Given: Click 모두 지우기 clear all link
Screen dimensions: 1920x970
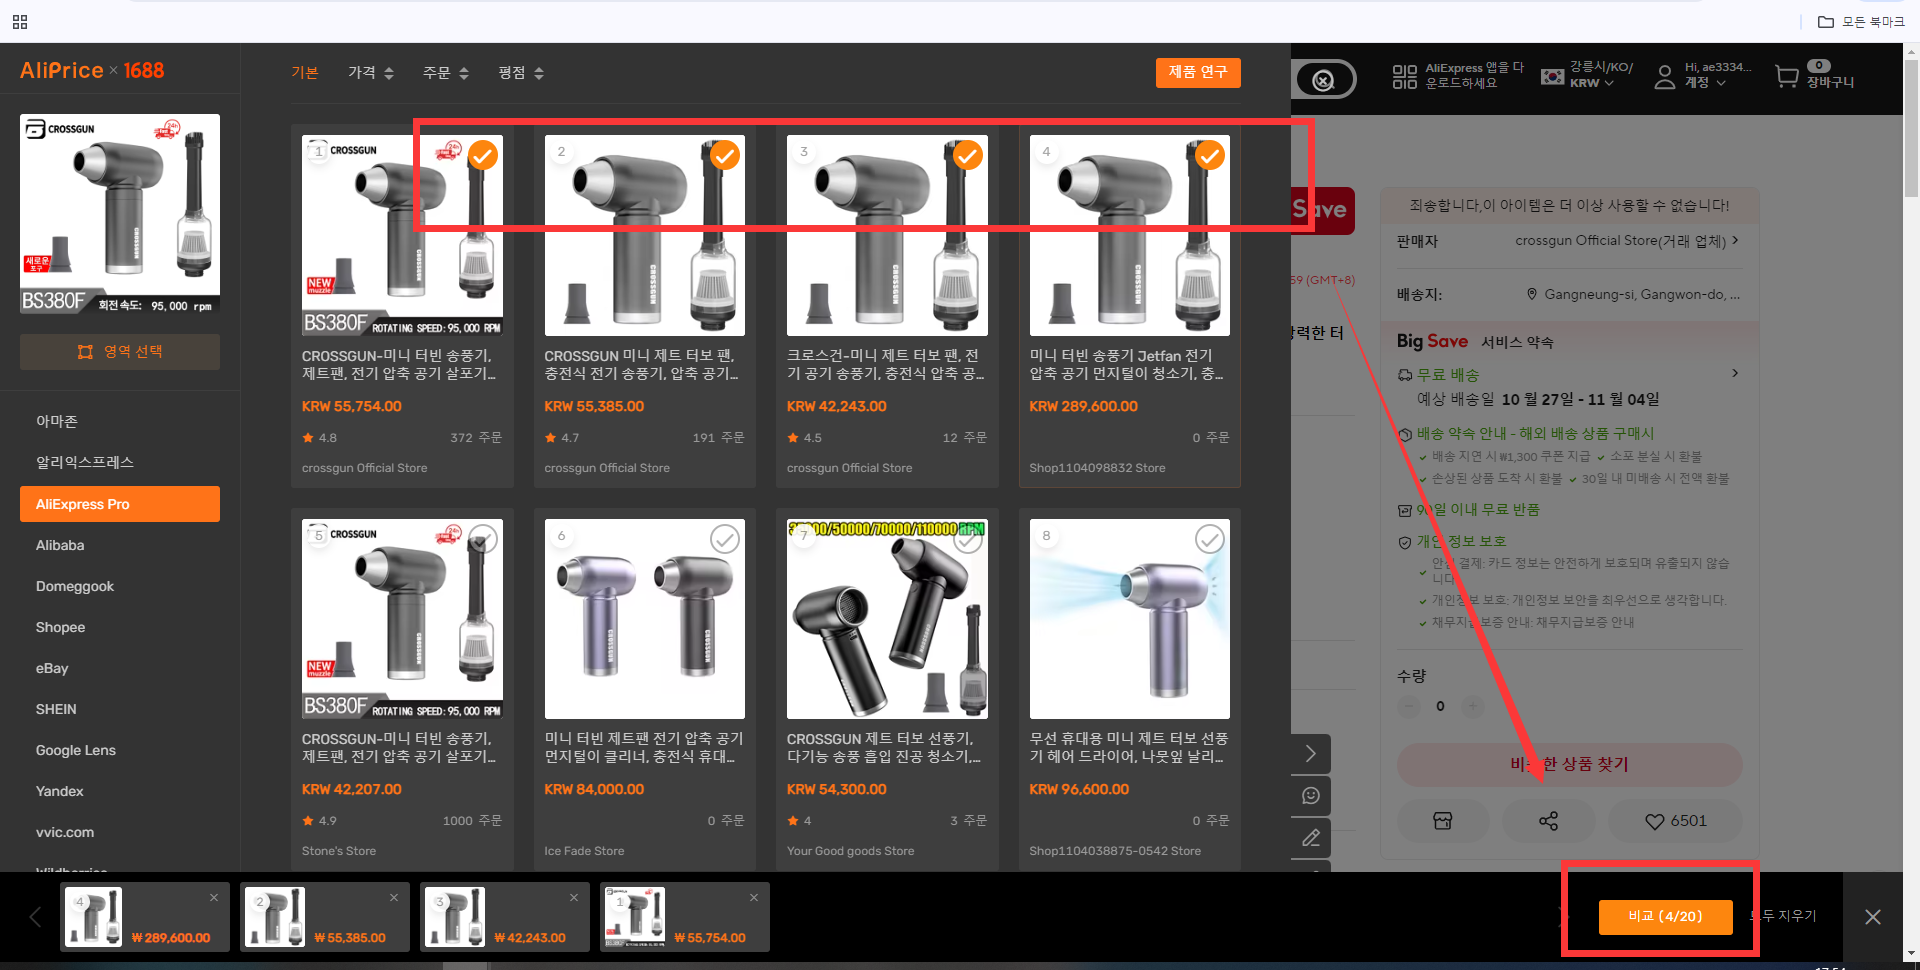Looking at the screenshot, I should click(x=1785, y=916).
